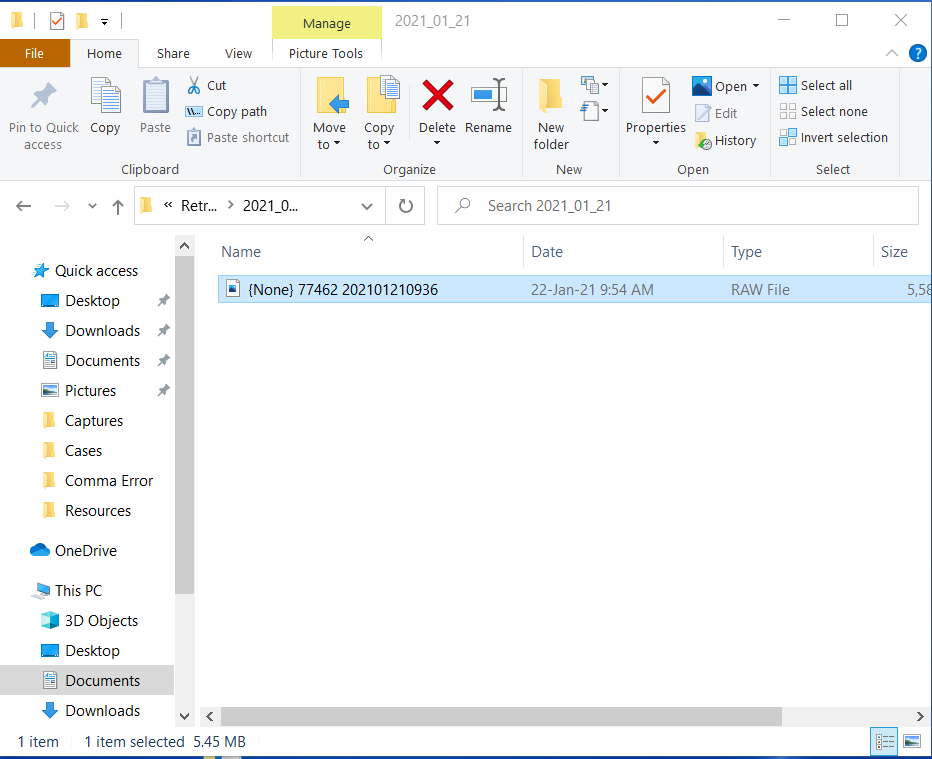Delete the file with red X icon
Image resolution: width=932 pixels, height=759 pixels.
coord(437,96)
